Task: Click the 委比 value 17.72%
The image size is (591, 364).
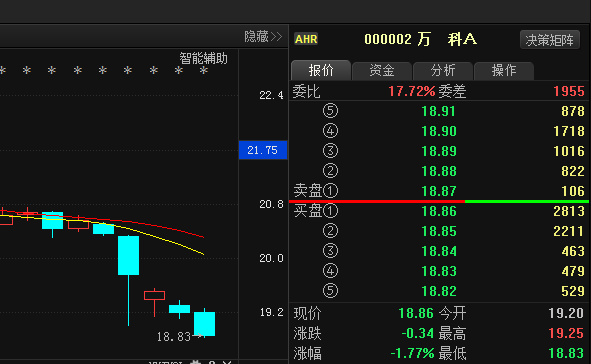Action: pyautogui.click(x=412, y=91)
